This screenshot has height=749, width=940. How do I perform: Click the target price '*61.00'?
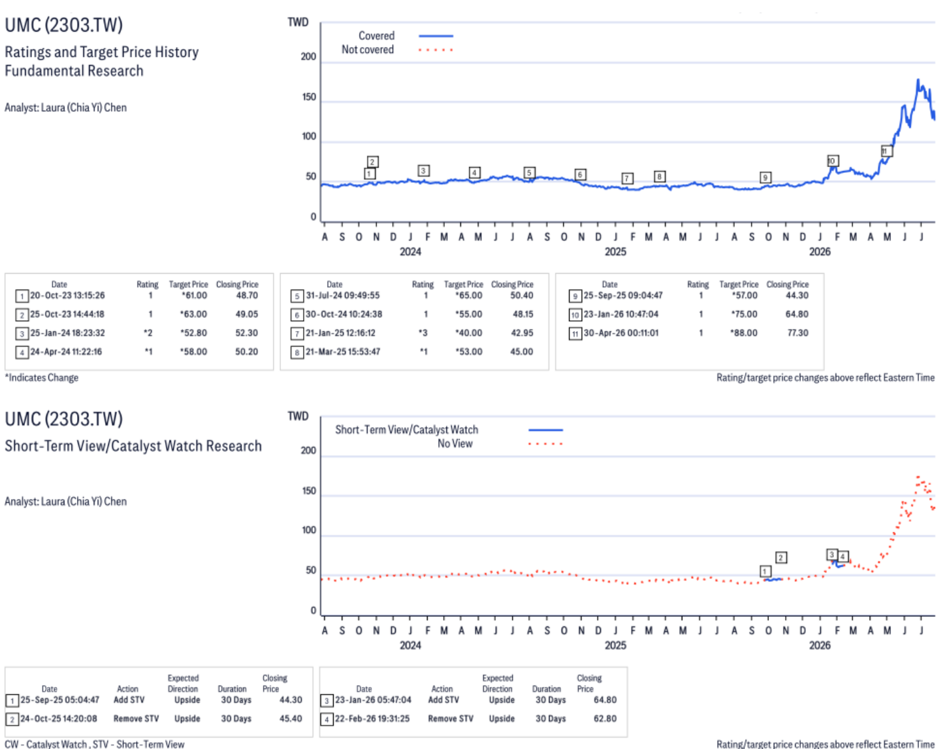pos(194,296)
